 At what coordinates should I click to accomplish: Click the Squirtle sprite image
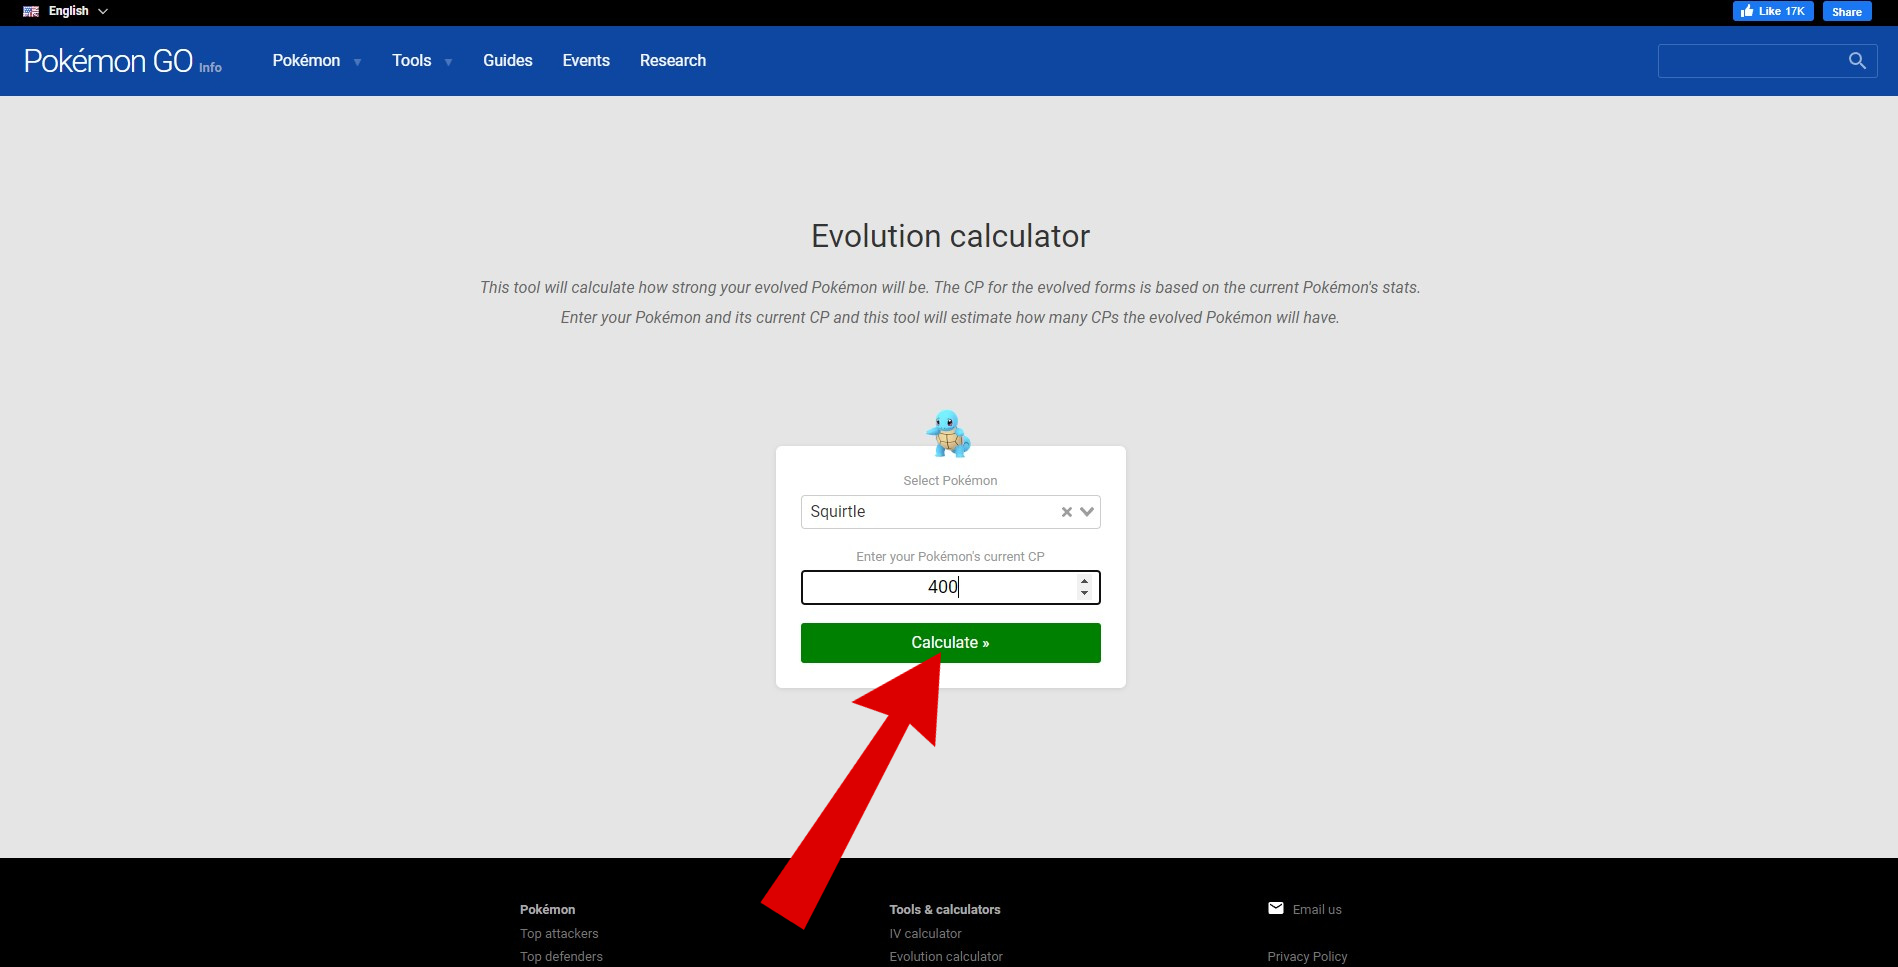[948, 433]
